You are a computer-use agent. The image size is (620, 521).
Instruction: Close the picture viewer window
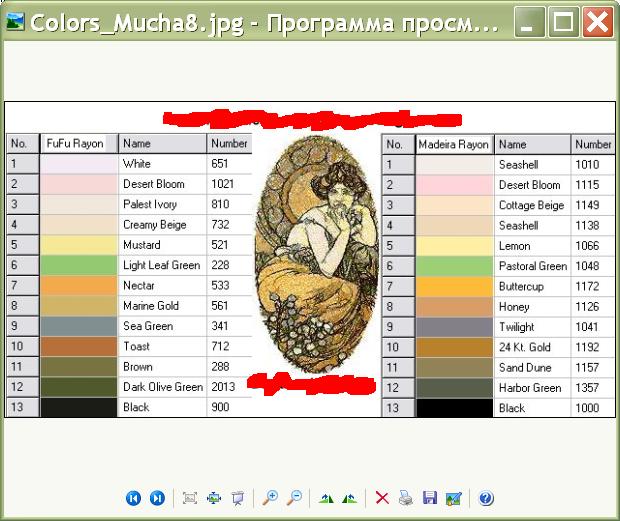click(x=598, y=22)
